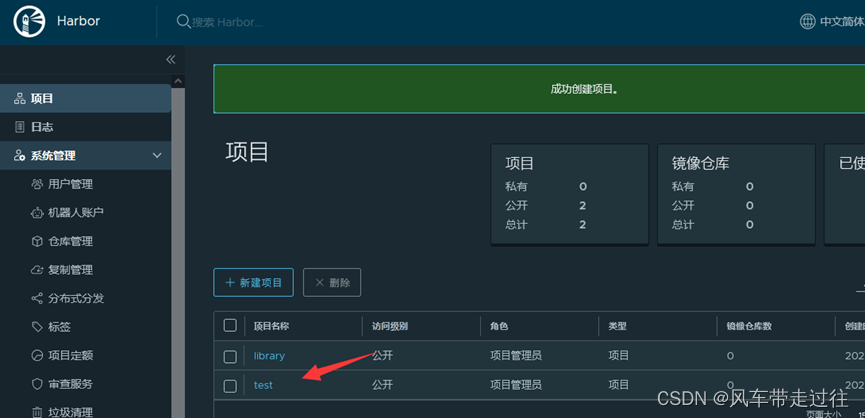The image size is (865, 418).
Task: Click 公开 cell in library row
Action: coord(382,356)
